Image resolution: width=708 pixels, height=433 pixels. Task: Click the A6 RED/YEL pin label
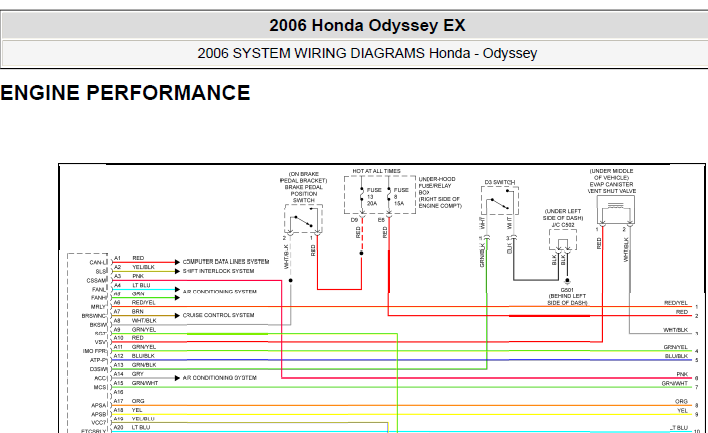(134, 303)
